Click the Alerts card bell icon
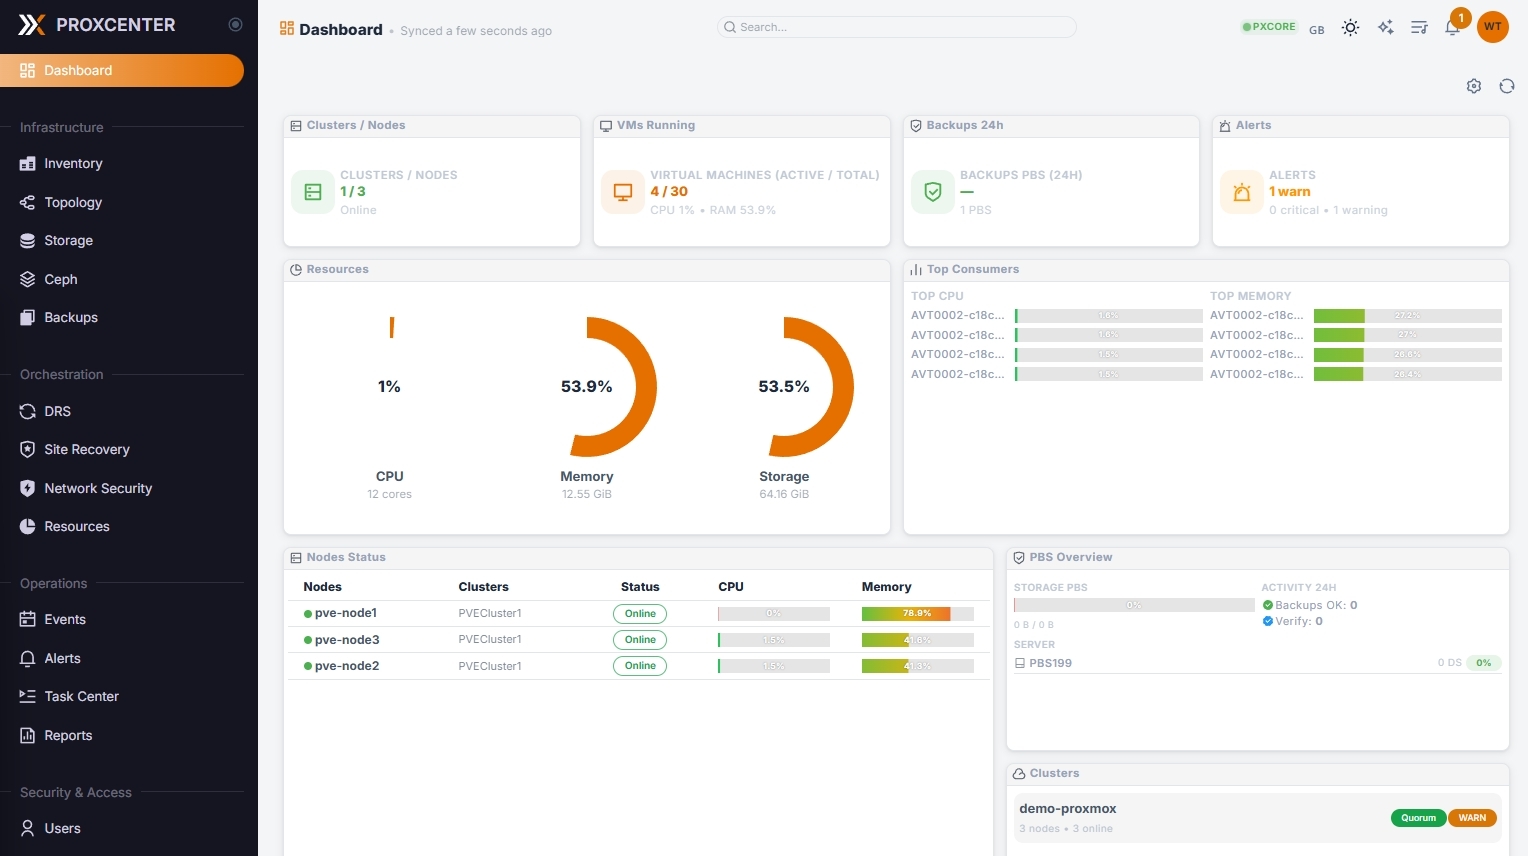The width and height of the screenshot is (1528, 856). tap(1241, 192)
